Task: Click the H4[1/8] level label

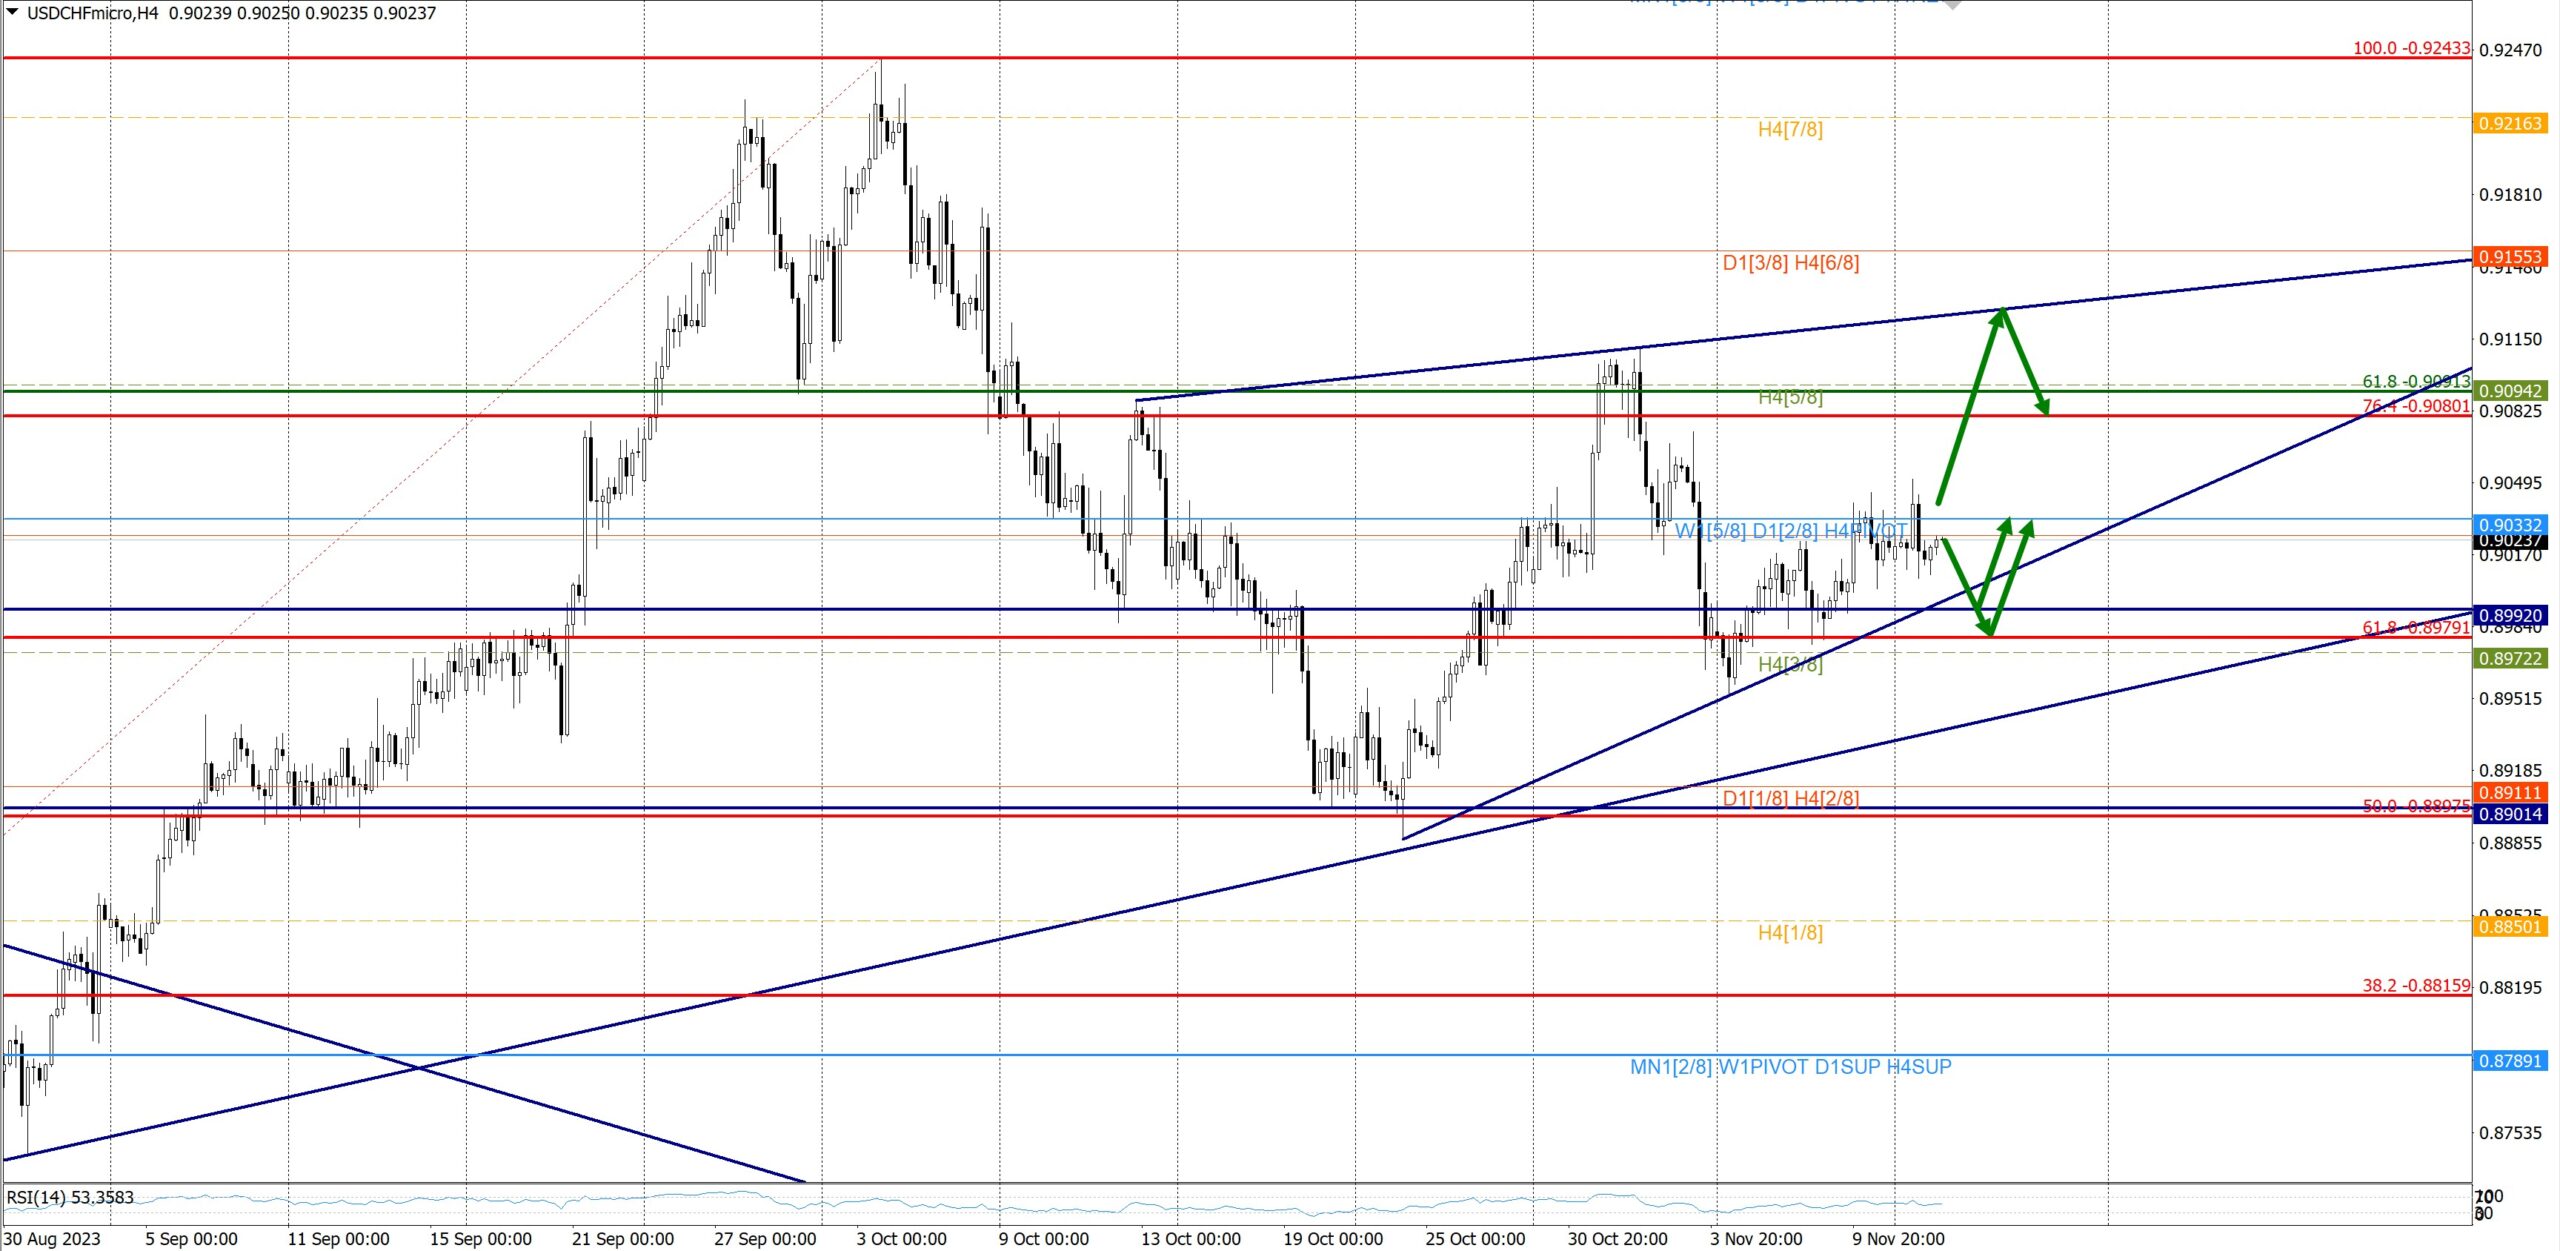Action: click(1790, 933)
